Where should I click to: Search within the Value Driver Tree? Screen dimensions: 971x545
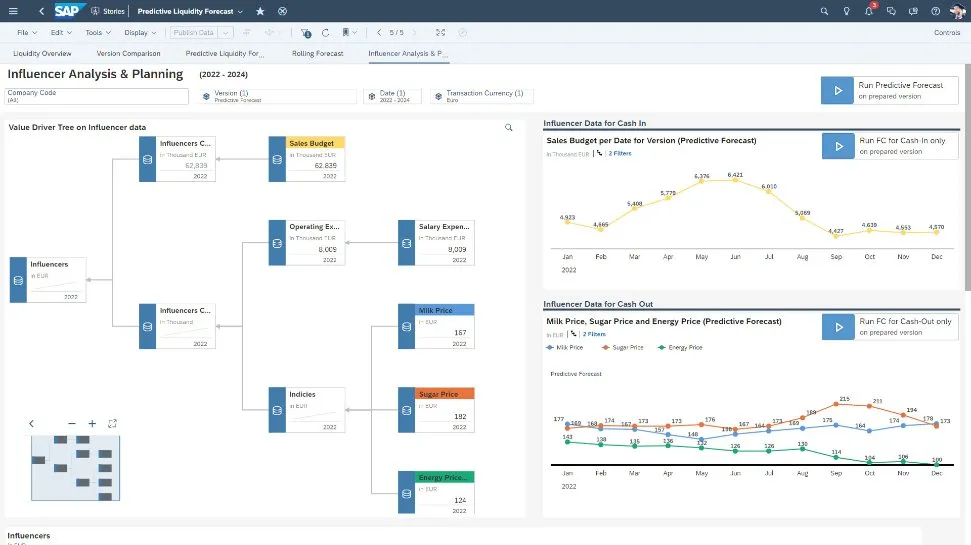(508, 128)
